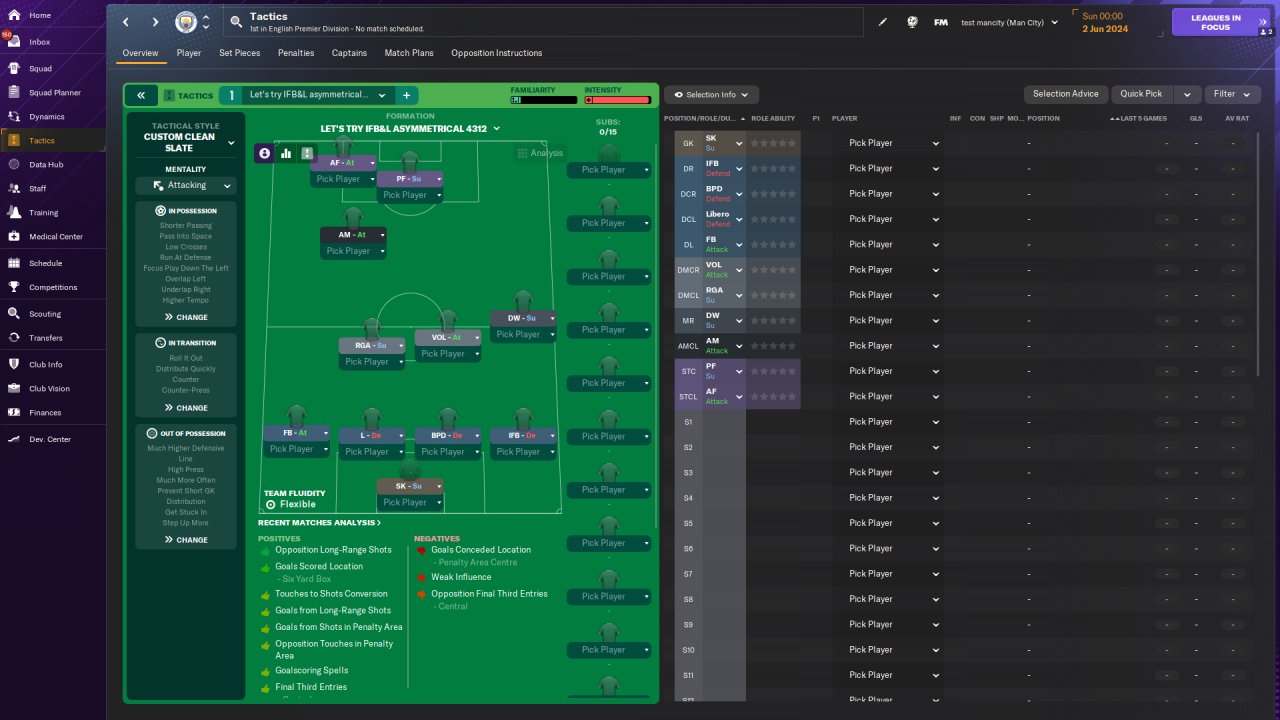
Task: Switch to Opposition Instructions tab
Action: 497,53
